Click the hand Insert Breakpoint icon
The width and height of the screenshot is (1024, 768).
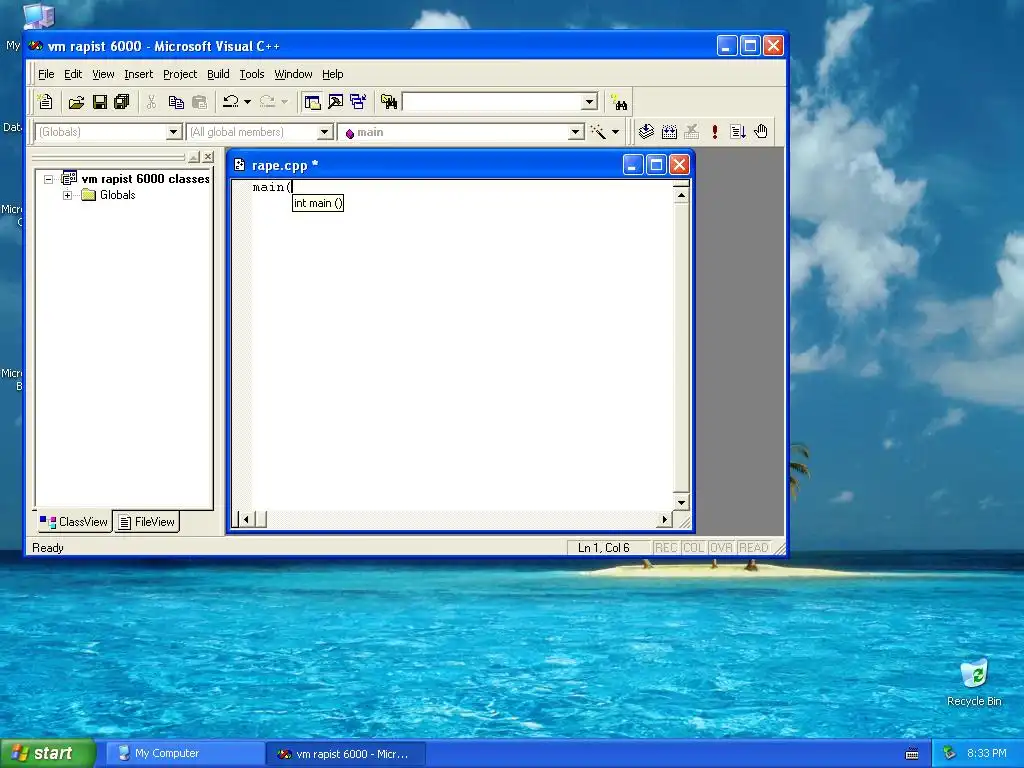click(x=761, y=132)
